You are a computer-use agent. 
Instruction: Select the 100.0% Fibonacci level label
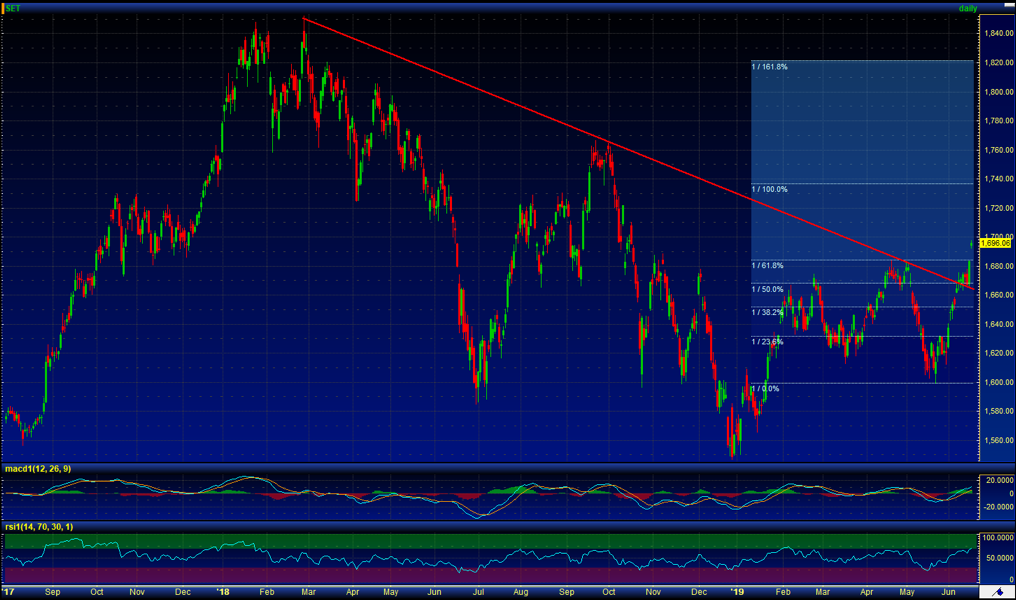coord(769,189)
